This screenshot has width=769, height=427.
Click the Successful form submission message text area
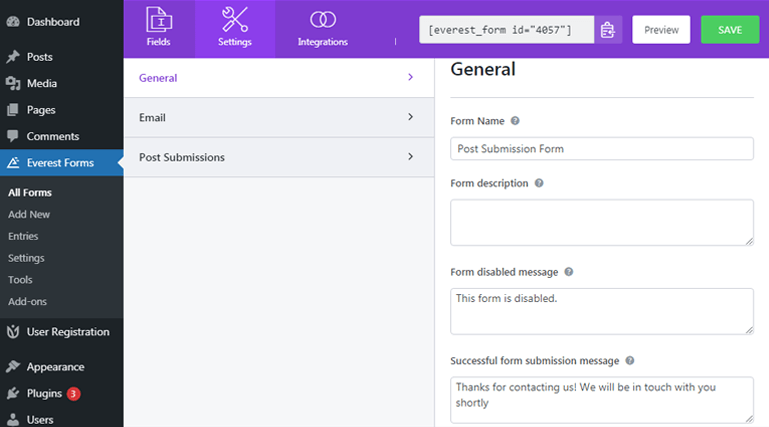click(x=602, y=400)
